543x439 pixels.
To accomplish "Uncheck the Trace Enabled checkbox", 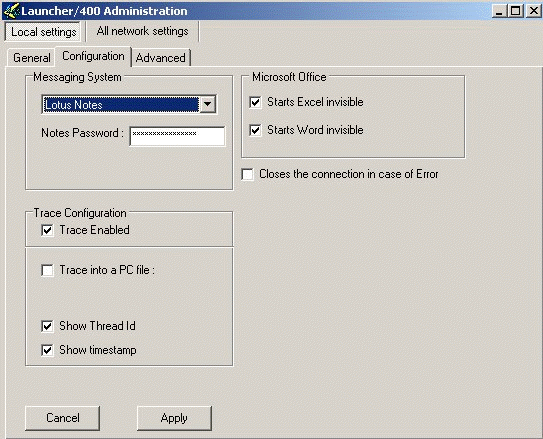I will [x=47, y=230].
